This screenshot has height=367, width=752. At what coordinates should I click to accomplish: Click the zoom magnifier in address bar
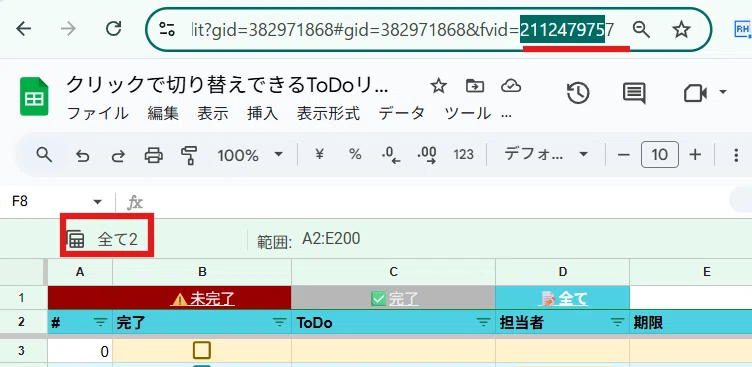(641, 30)
